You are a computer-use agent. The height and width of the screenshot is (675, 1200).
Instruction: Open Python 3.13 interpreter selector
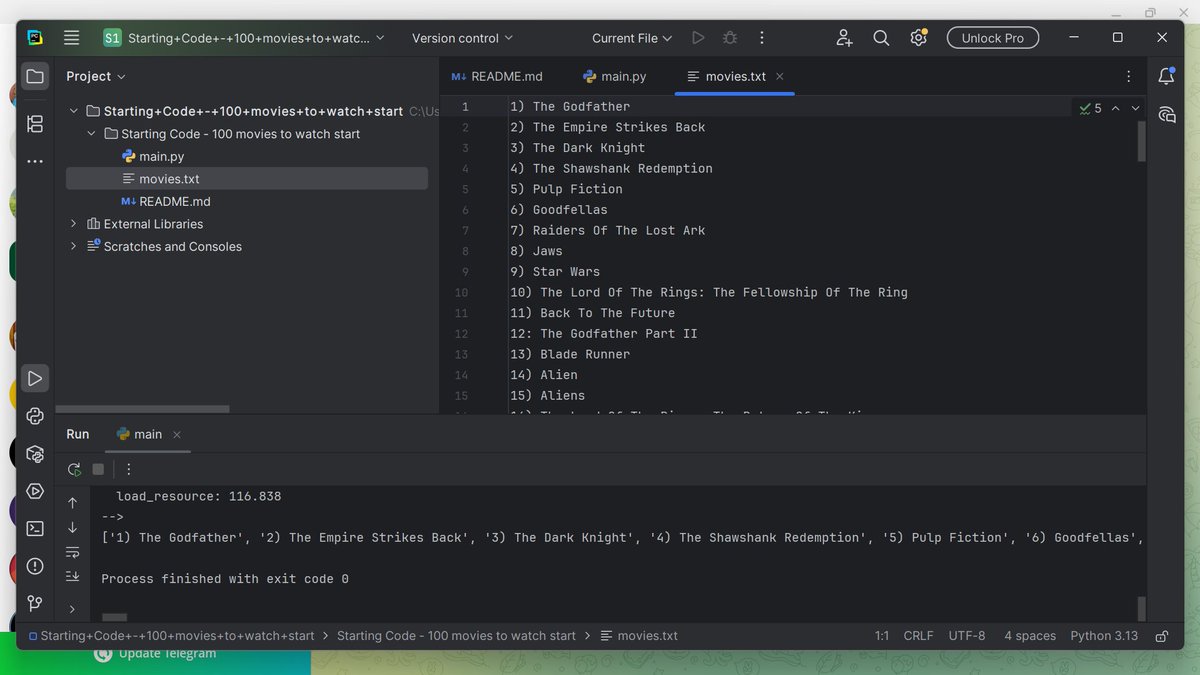click(x=1104, y=636)
